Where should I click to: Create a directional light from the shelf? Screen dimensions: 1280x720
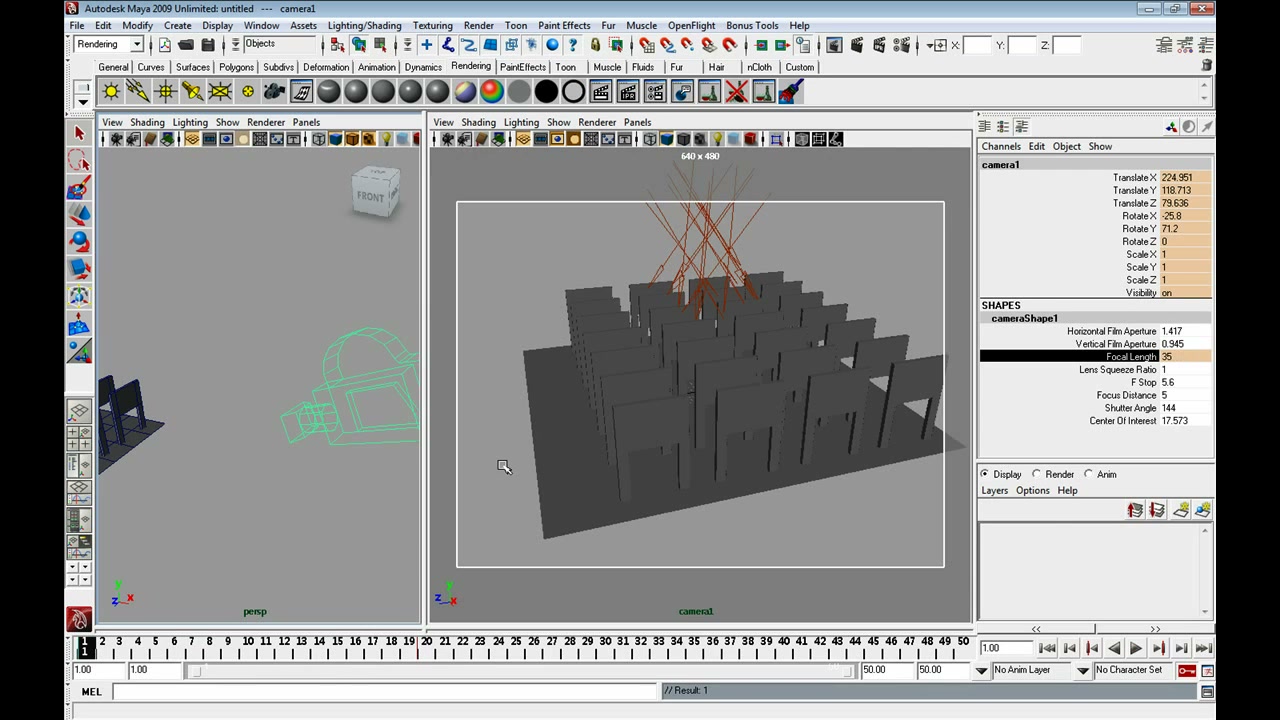139,92
